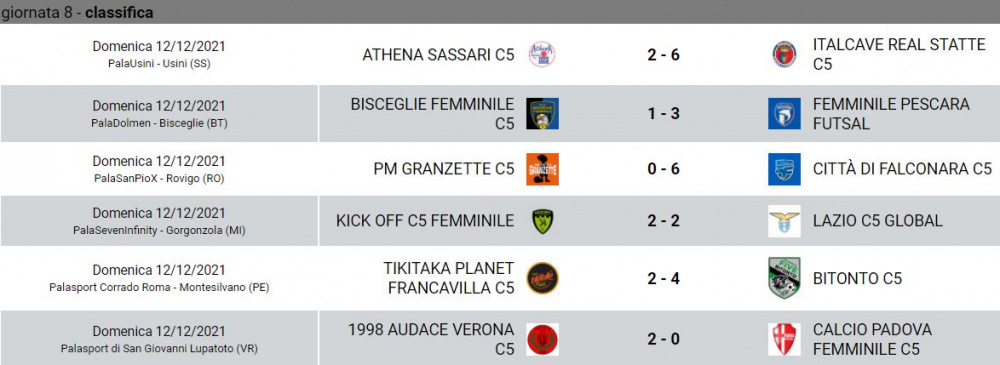Click the Tikitaka Planet round logo
The image size is (1000, 365).
(542, 278)
